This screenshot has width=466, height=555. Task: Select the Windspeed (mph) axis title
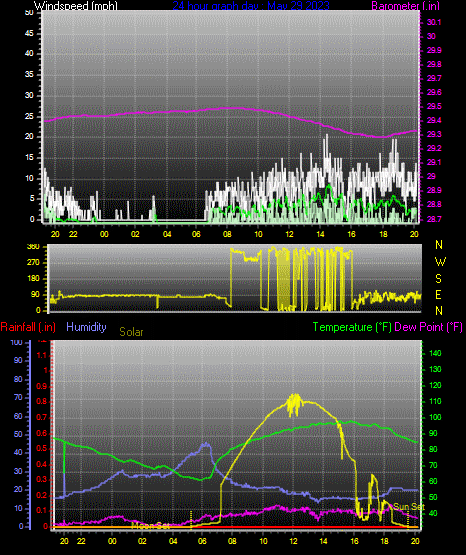click(x=75, y=6)
